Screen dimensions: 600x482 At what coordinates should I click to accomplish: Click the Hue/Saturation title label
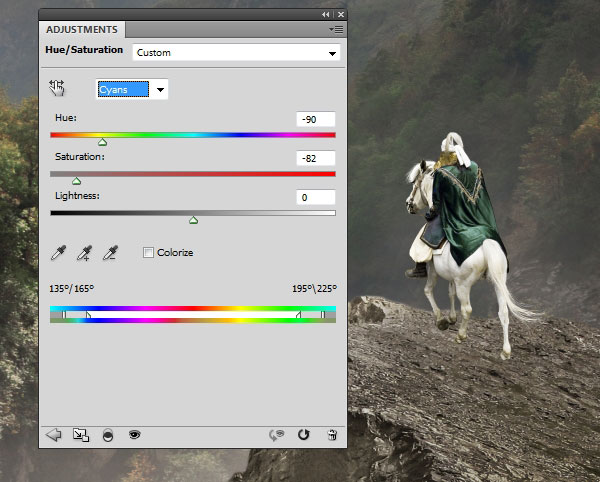(84, 50)
